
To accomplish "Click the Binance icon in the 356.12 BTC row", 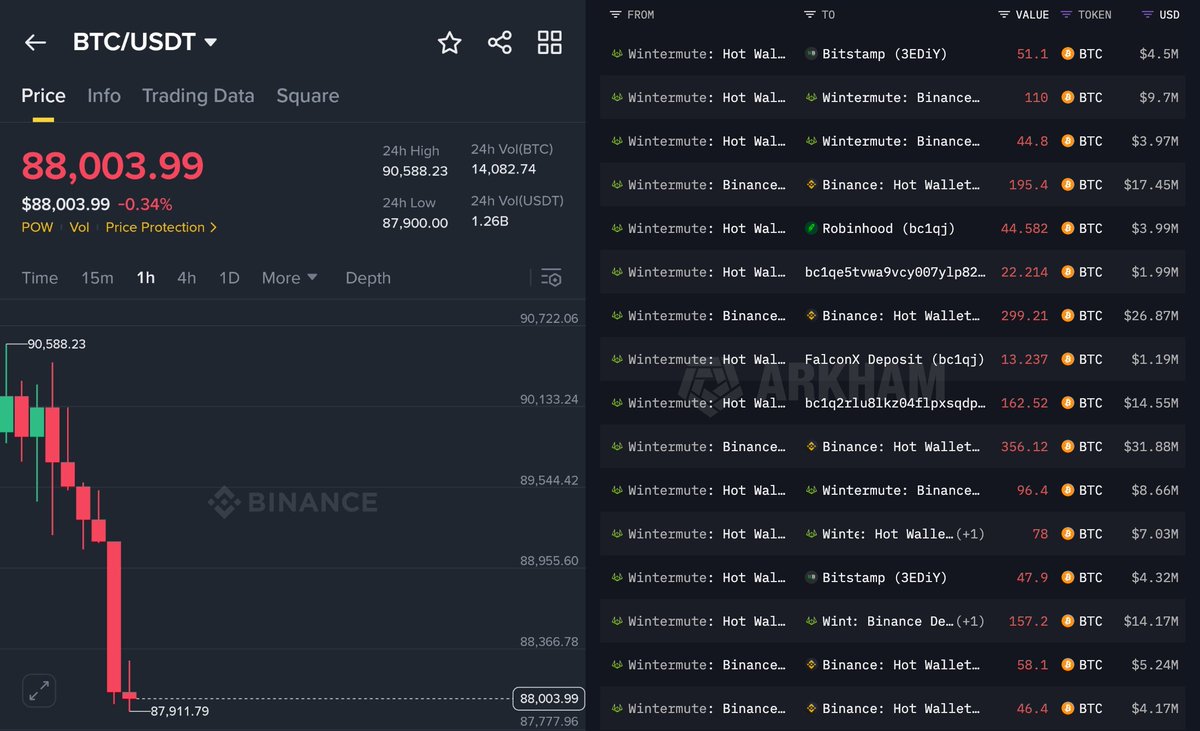I will (811, 447).
